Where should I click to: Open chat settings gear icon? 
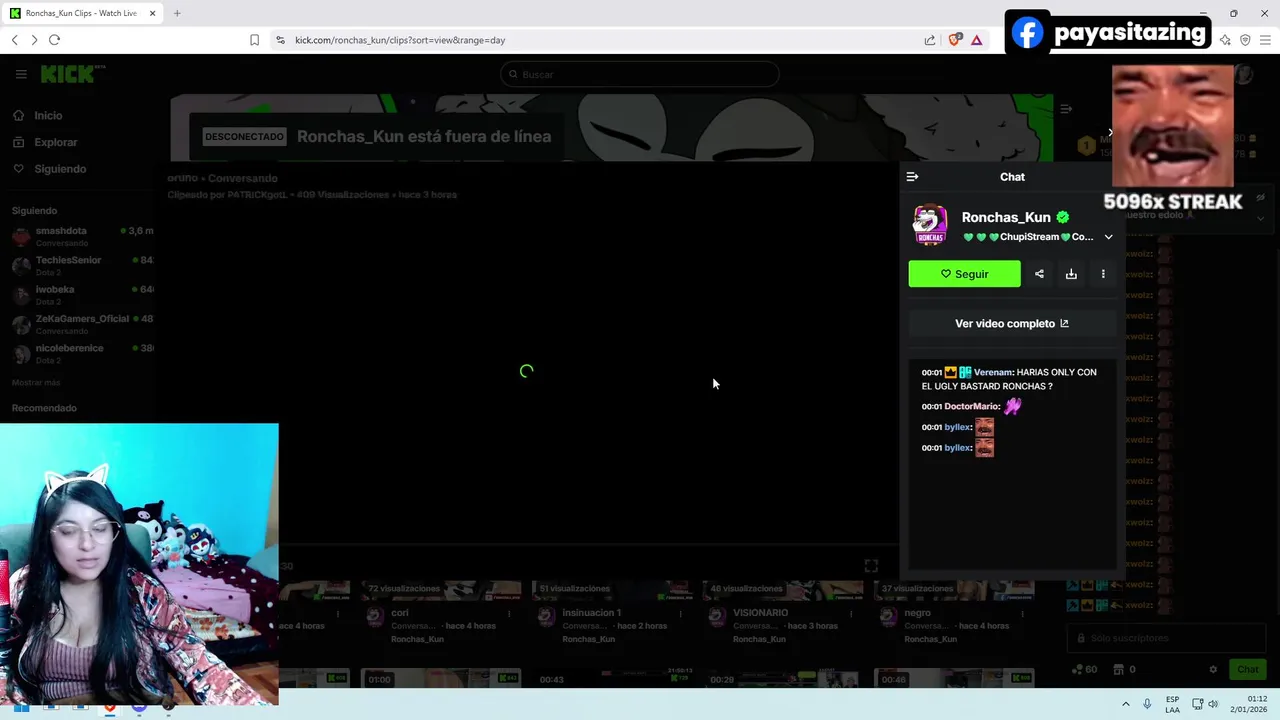tap(1213, 669)
